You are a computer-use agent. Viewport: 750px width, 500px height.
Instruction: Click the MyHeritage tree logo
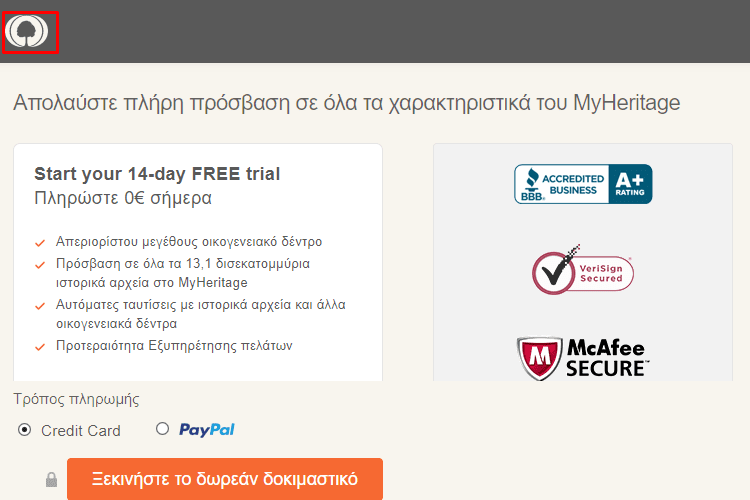click(x=27, y=32)
